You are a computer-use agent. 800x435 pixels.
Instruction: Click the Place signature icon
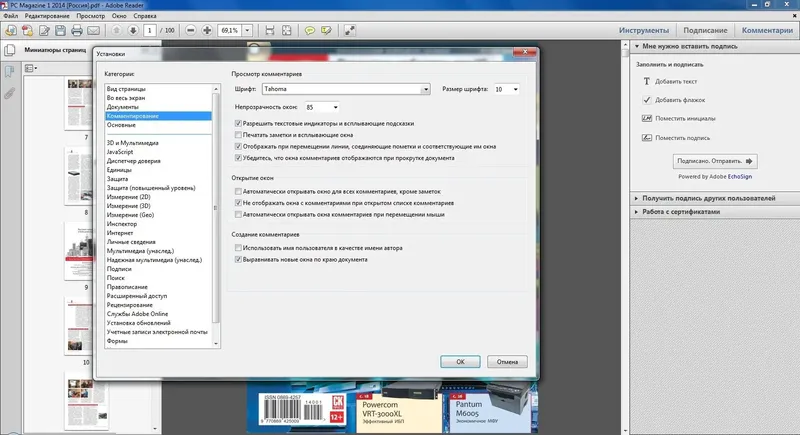(x=646, y=138)
